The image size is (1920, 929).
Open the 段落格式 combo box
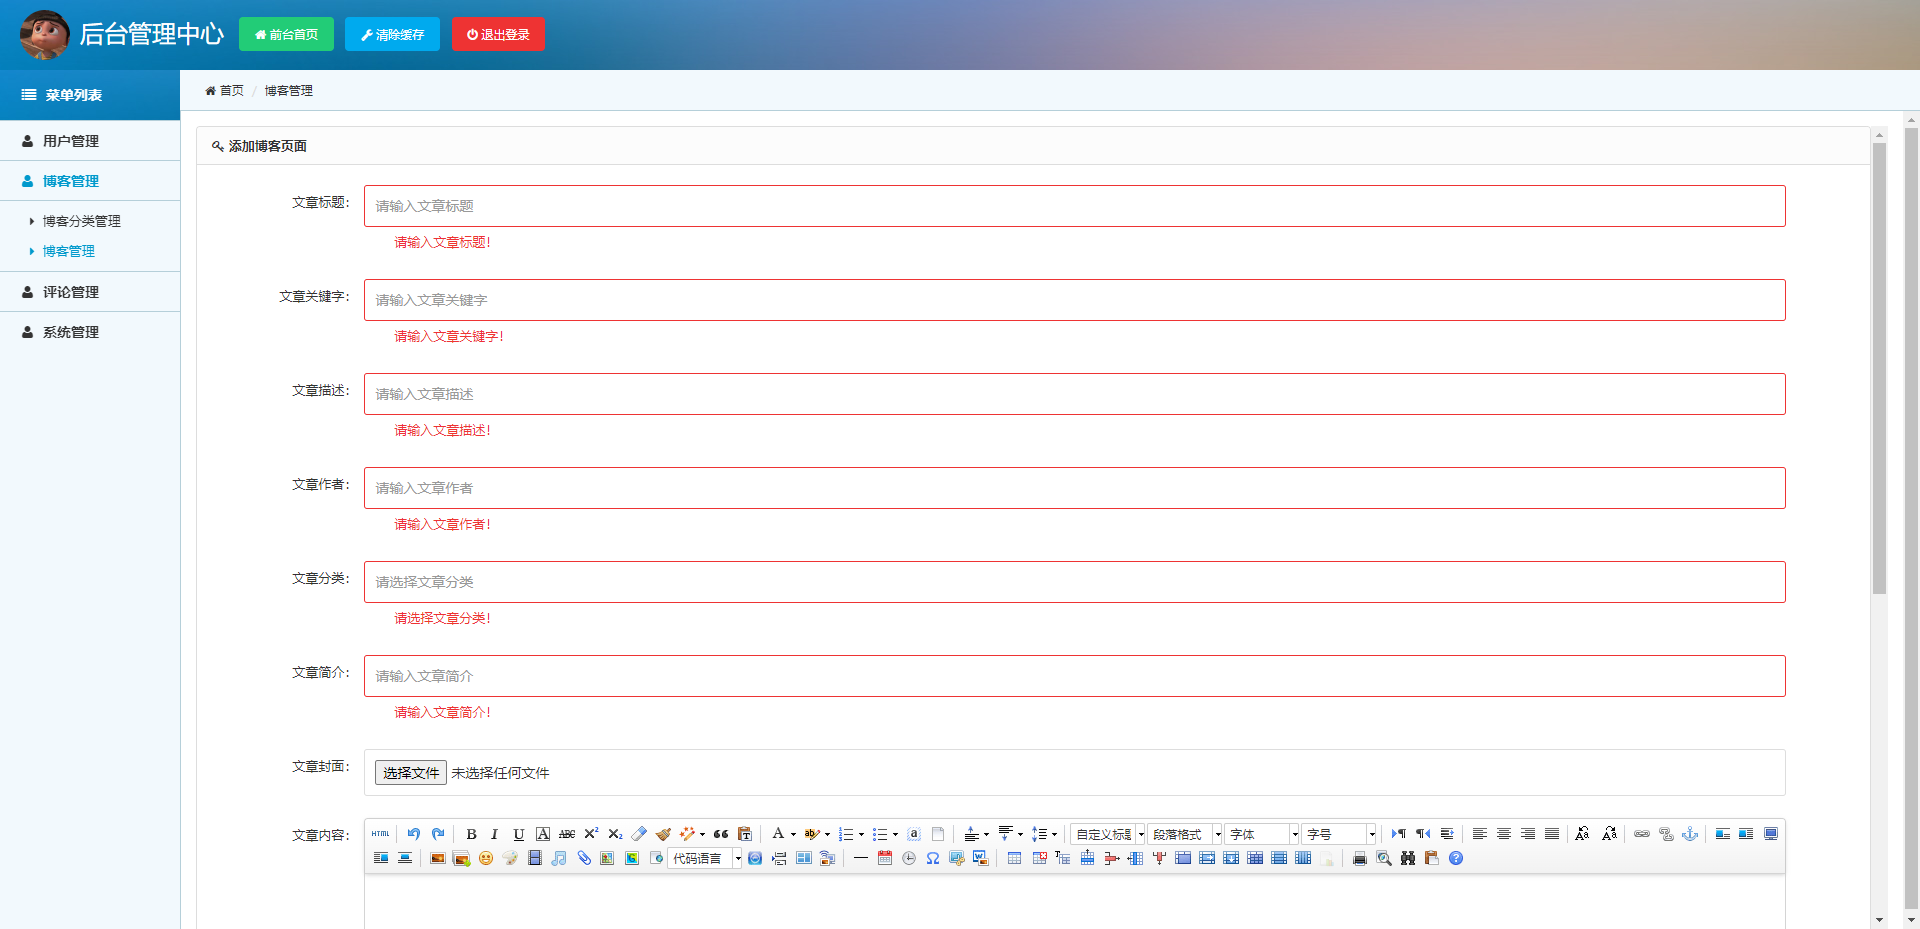coord(1185,834)
